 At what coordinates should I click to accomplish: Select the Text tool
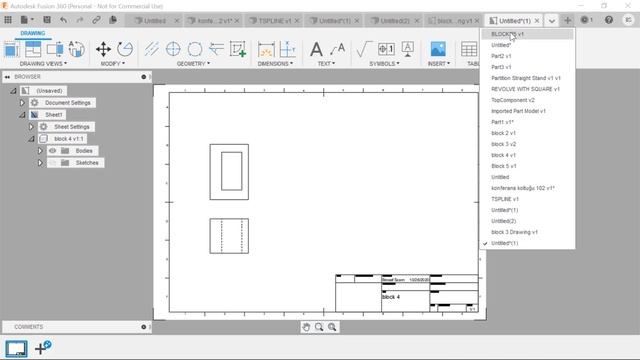click(x=316, y=50)
